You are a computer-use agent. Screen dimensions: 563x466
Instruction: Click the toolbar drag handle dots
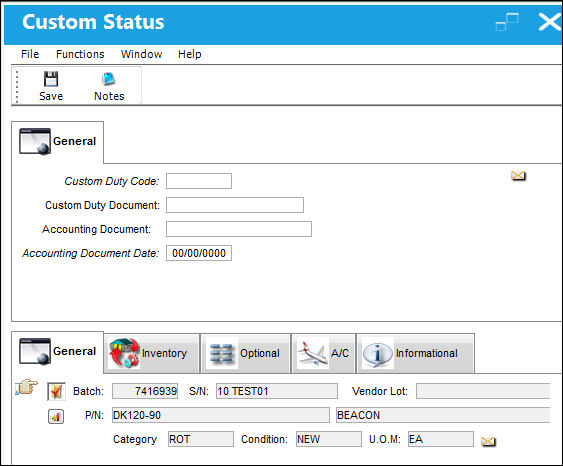pos(17,87)
